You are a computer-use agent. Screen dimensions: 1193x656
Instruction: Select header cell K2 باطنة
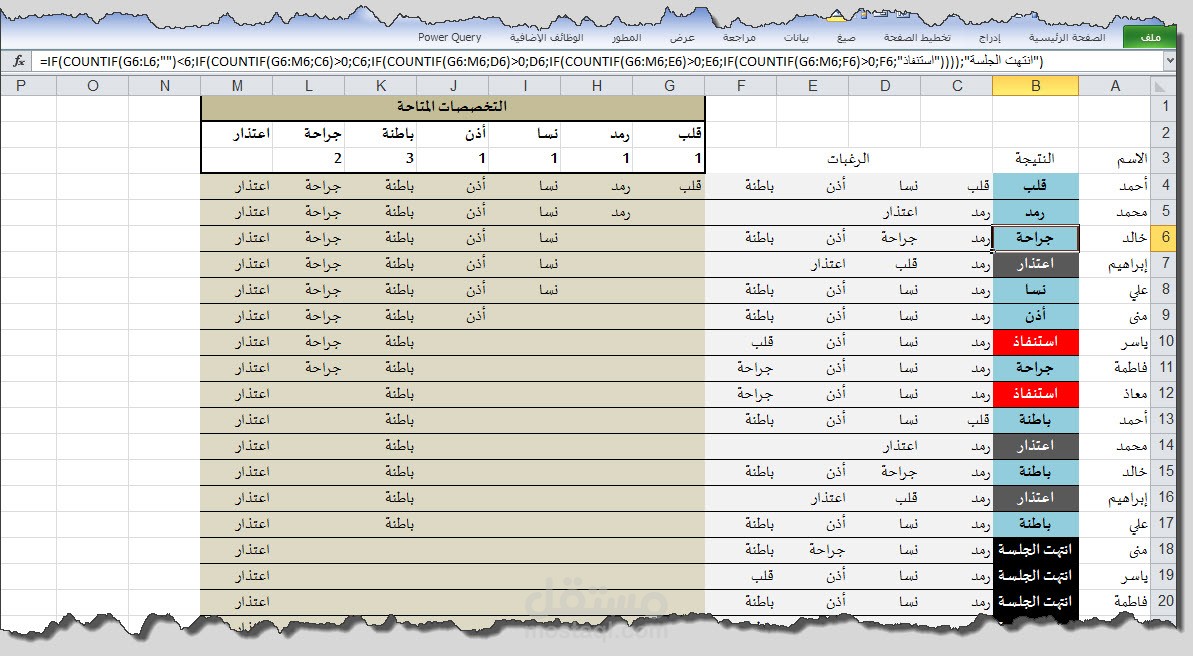click(x=381, y=134)
